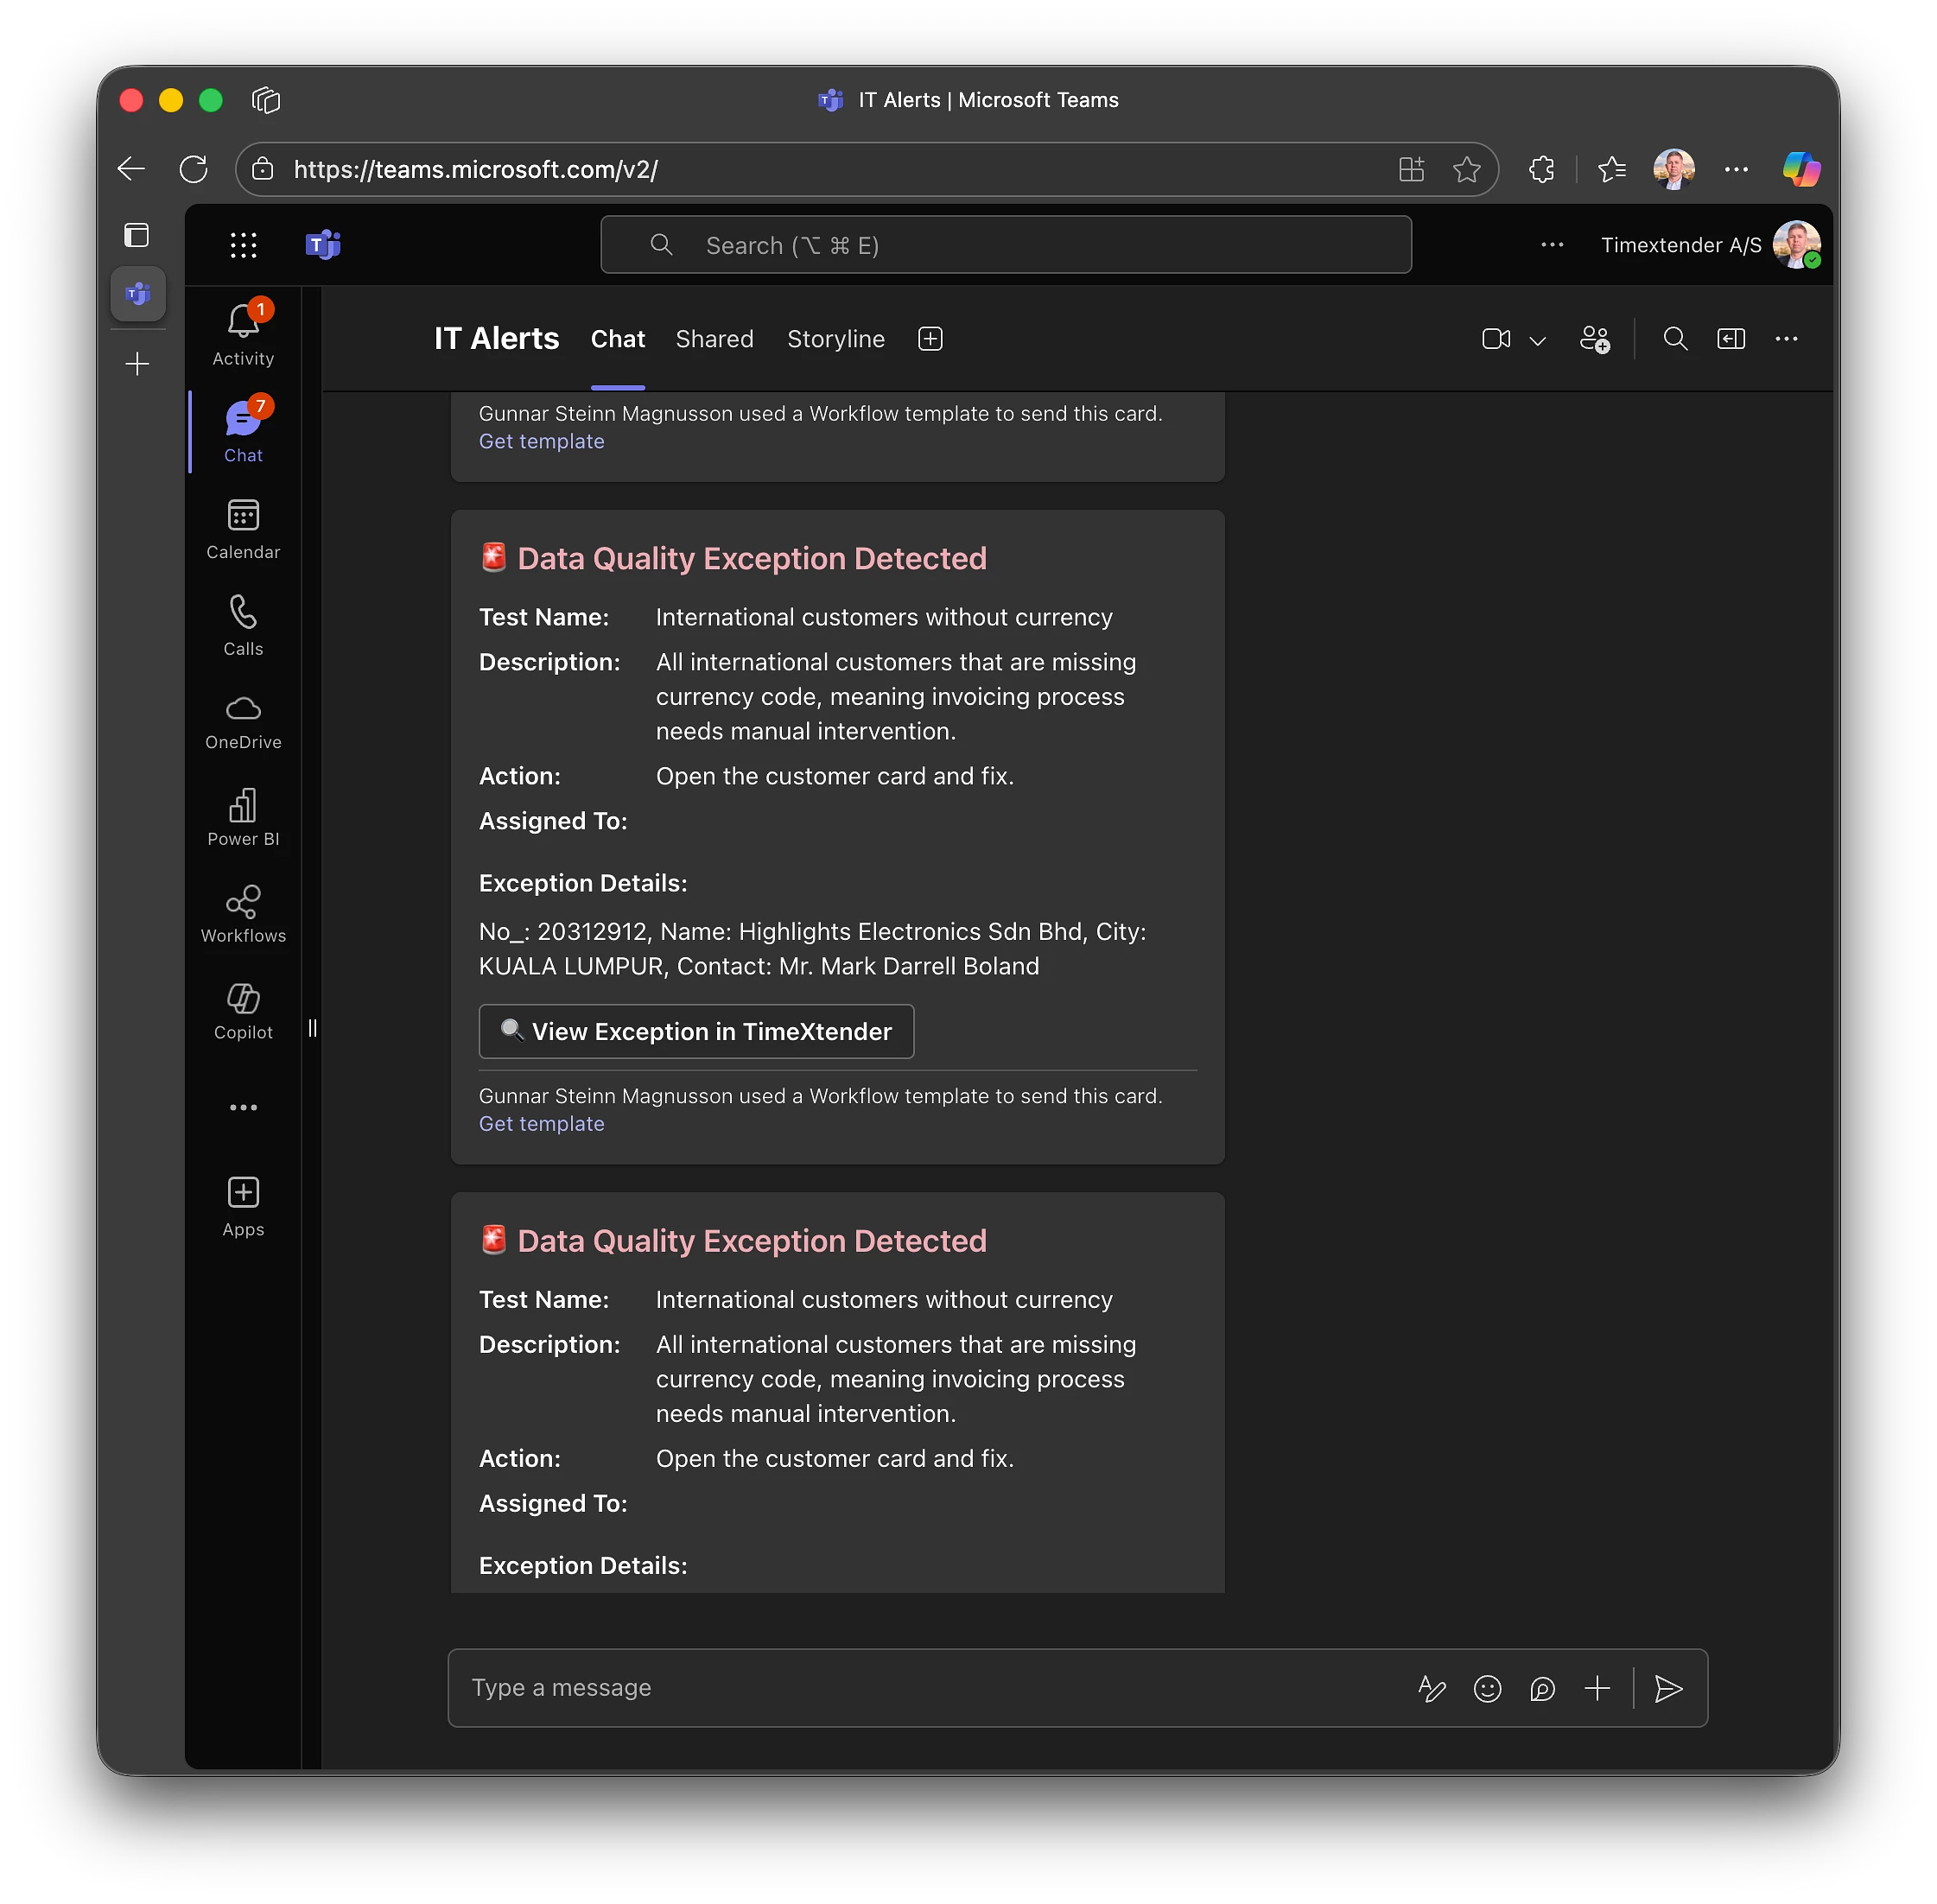Expand the video call options chevron
Viewport: 1937px width, 1904px height.
[x=1538, y=341]
